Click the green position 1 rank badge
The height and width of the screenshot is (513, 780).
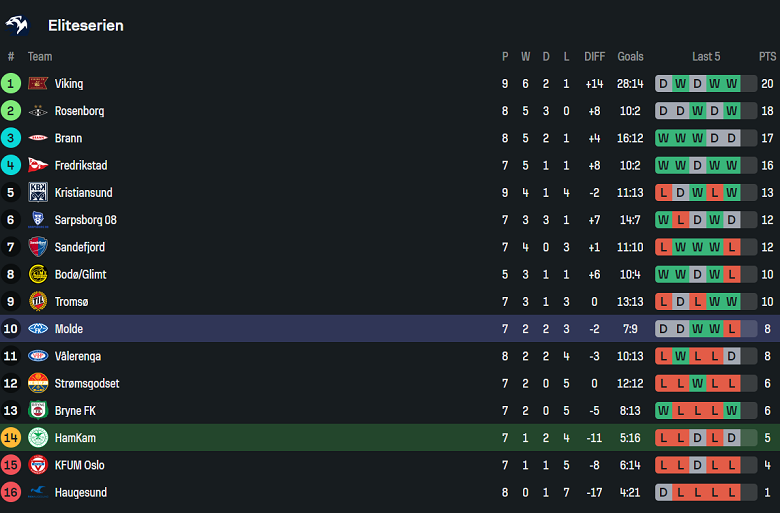pyautogui.click(x=11, y=84)
